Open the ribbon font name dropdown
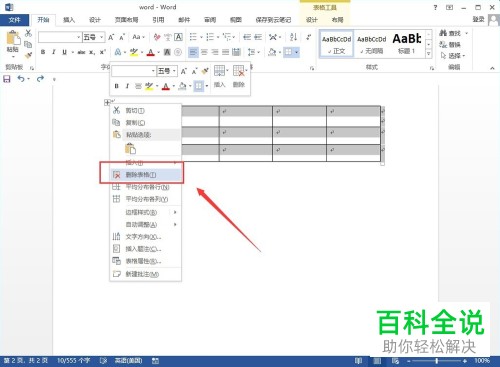Viewport: 500px width, 367px height. pyautogui.click(x=79, y=37)
